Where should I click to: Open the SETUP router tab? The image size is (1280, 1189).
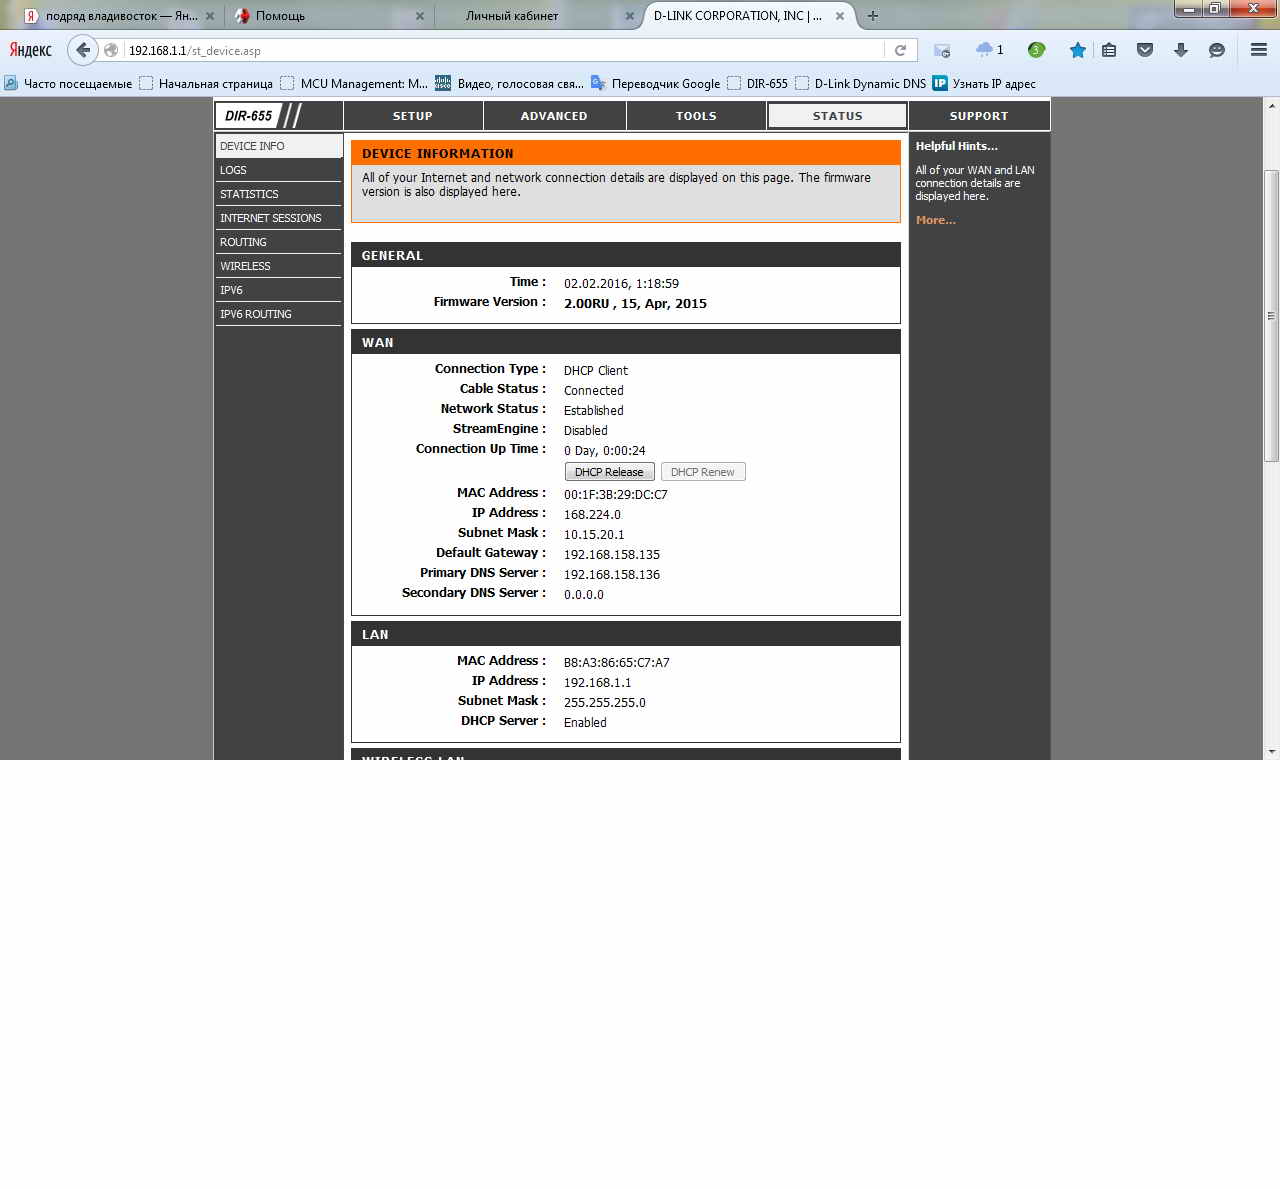tap(413, 116)
